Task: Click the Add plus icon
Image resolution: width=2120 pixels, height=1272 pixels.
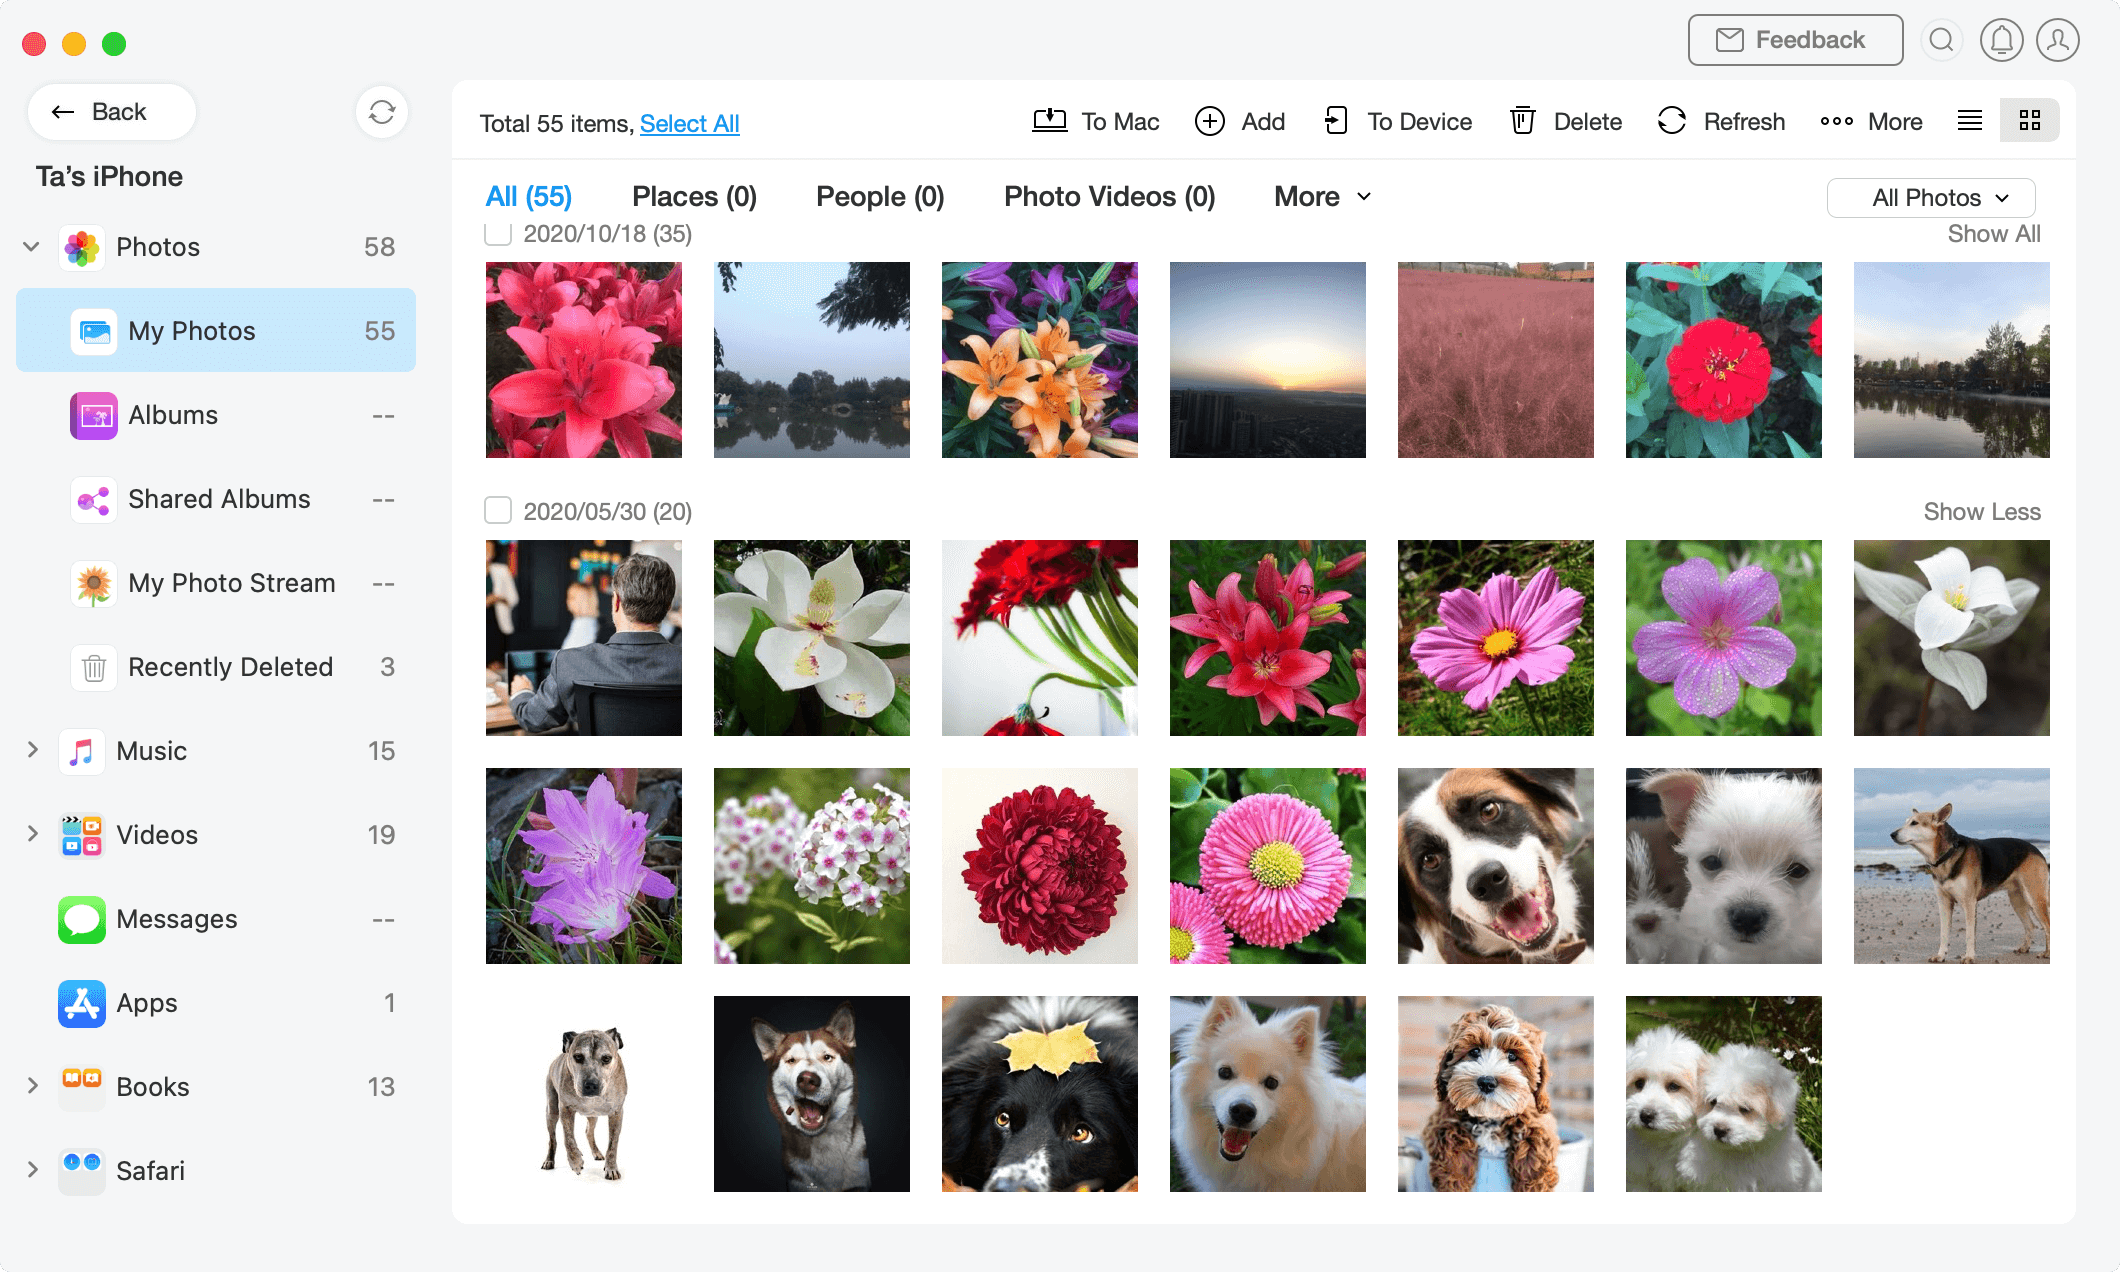Action: [x=1209, y=121]
